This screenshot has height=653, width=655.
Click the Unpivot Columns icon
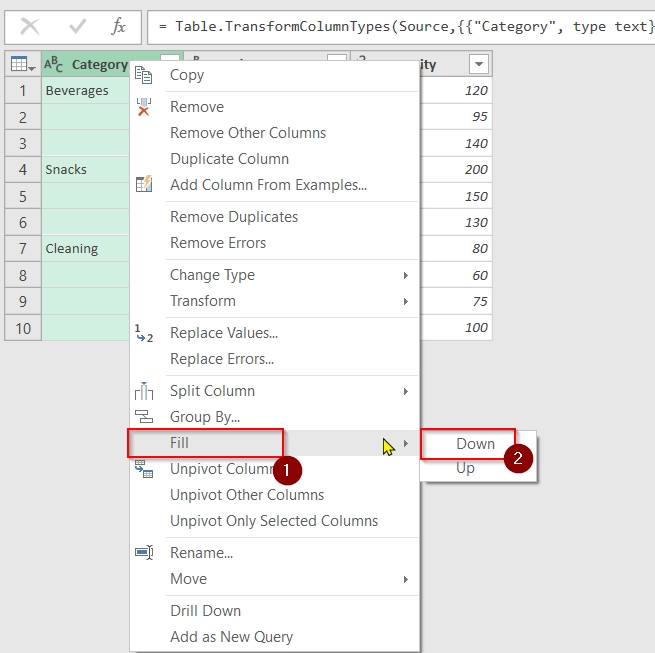tap(144, 469)
